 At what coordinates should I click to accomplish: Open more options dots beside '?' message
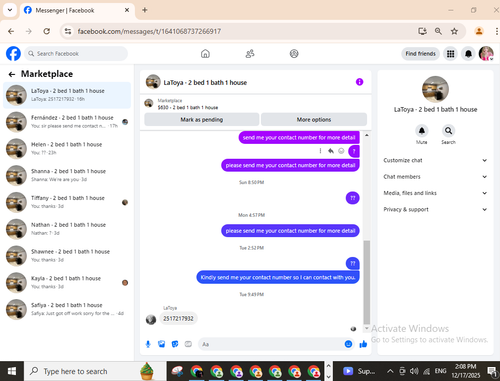[320, 151]
